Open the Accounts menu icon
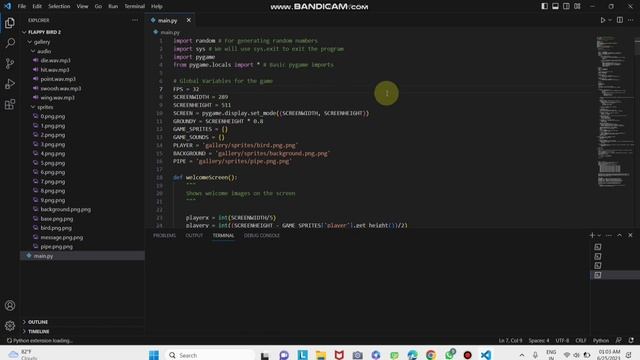 (x=10, y=305)
